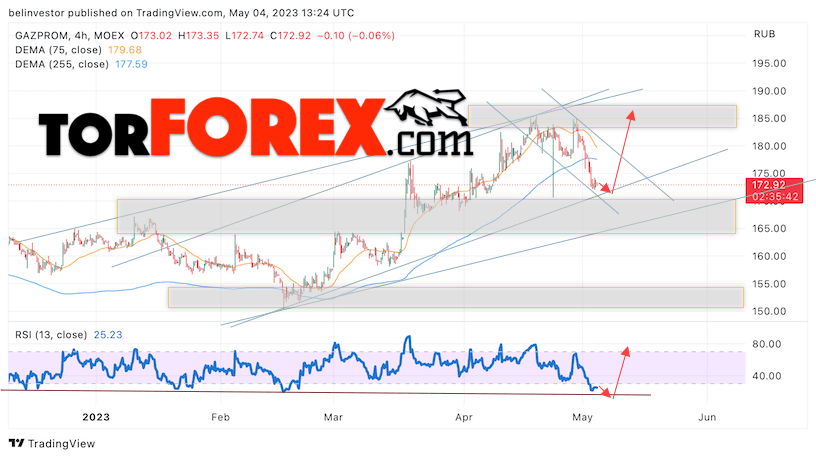Screen dimensions: 816x458
Task: Click price axis label '180.00'
Action: pos(769,146)
